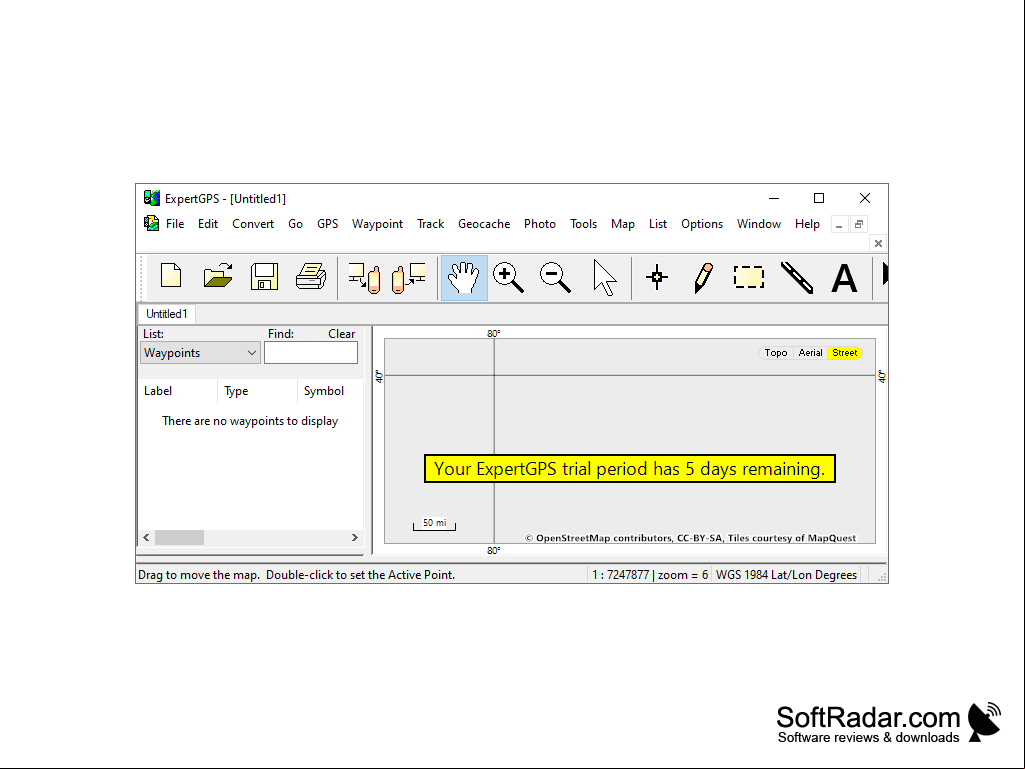1025x769 pixels.
Task: Open the Window menu
Action: [x=759, y=224]
